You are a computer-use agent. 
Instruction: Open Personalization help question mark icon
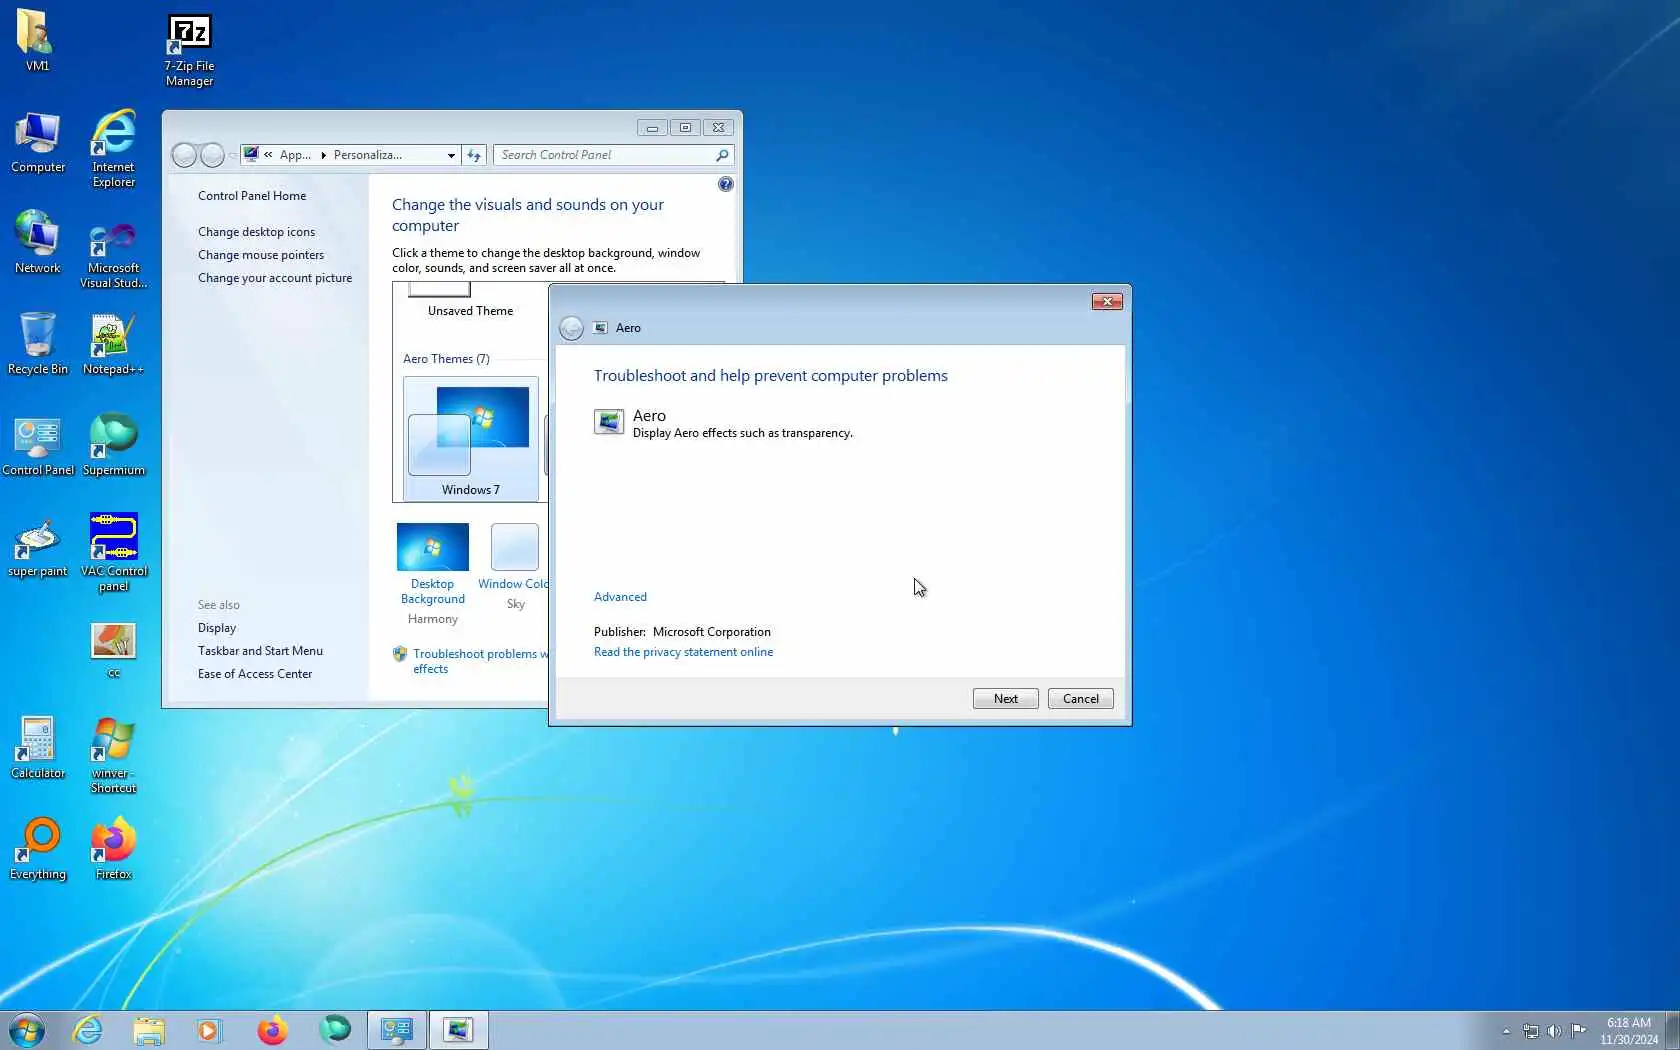click(x=725, y=184)
